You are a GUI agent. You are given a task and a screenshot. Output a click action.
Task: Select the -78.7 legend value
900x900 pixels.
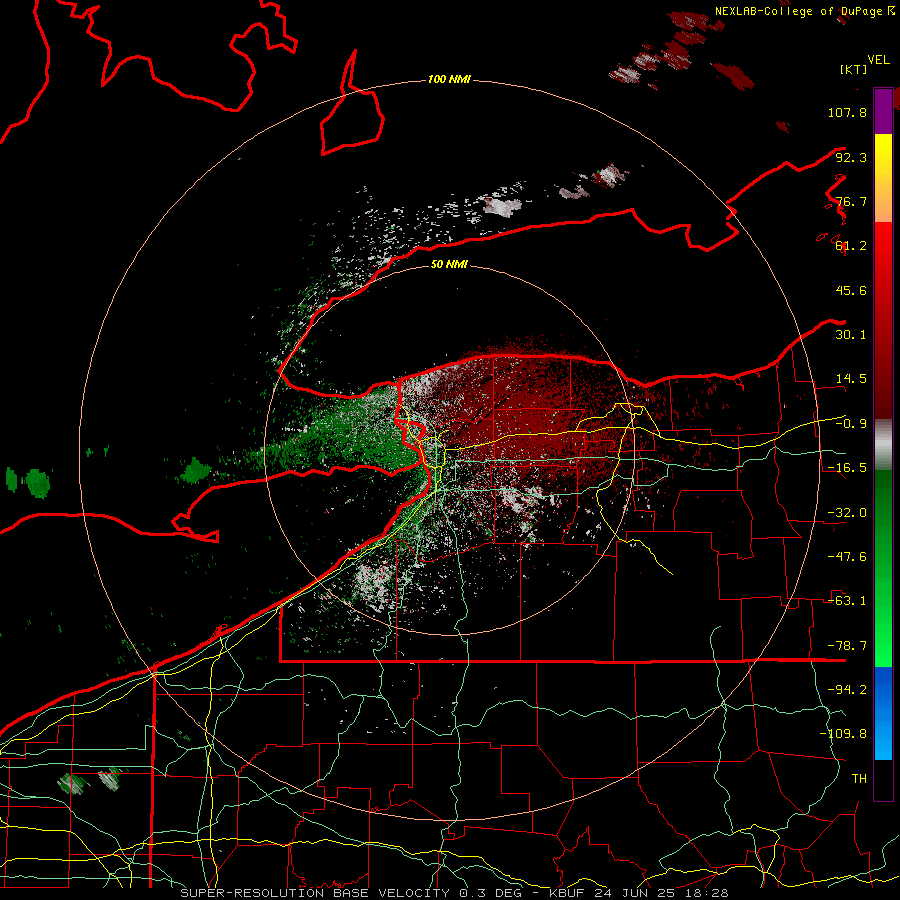[847, 645]
